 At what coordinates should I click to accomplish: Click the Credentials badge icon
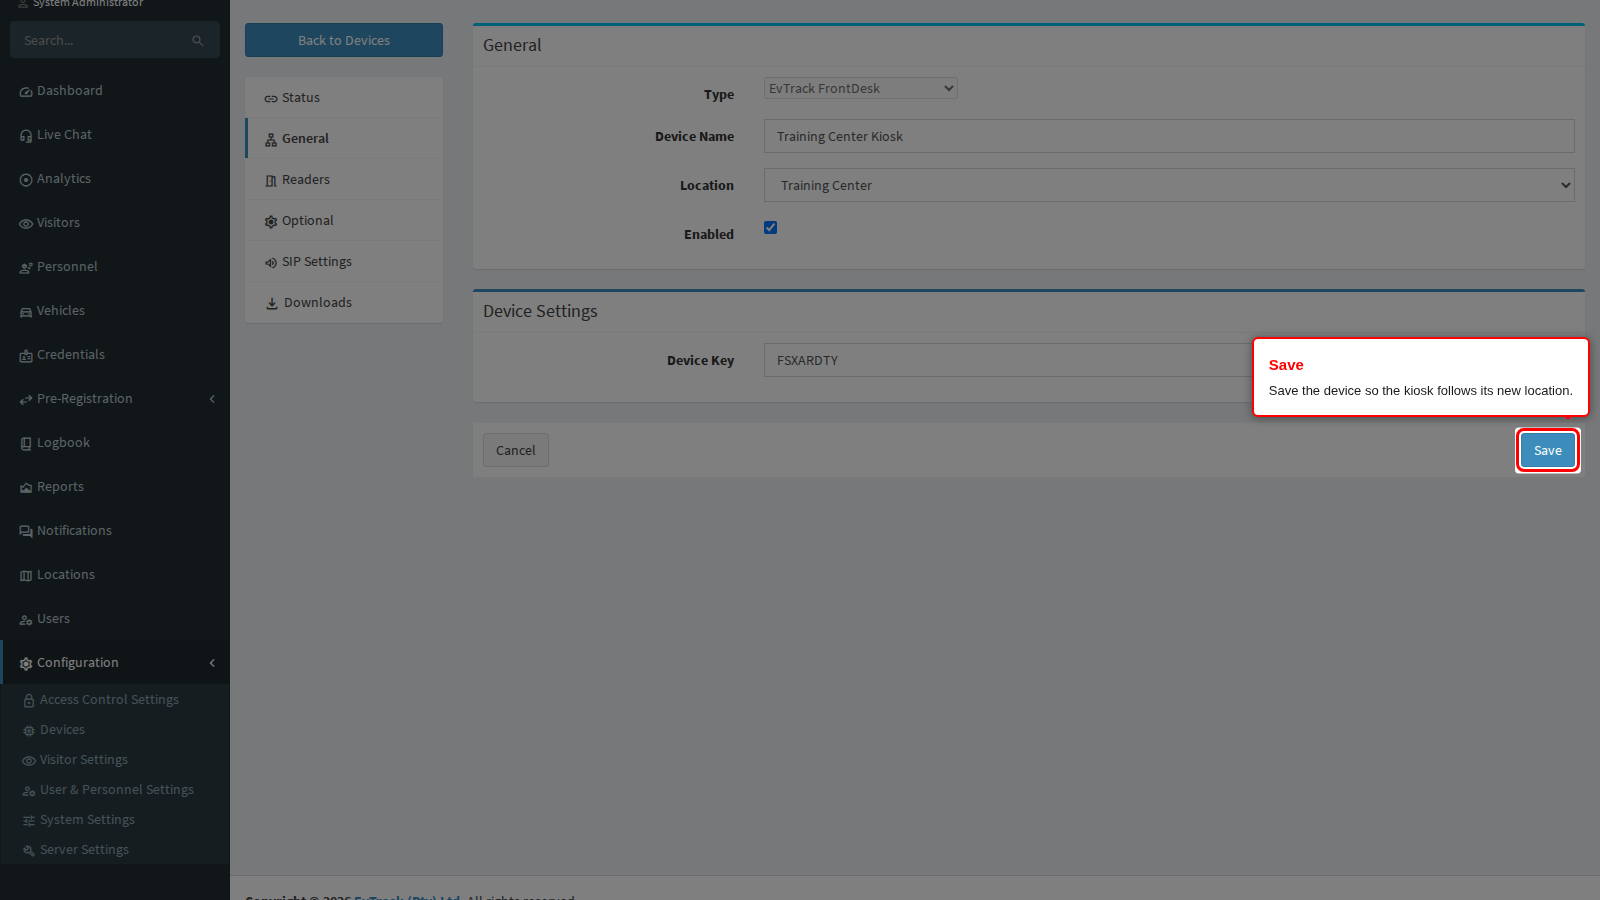(26, 355)
